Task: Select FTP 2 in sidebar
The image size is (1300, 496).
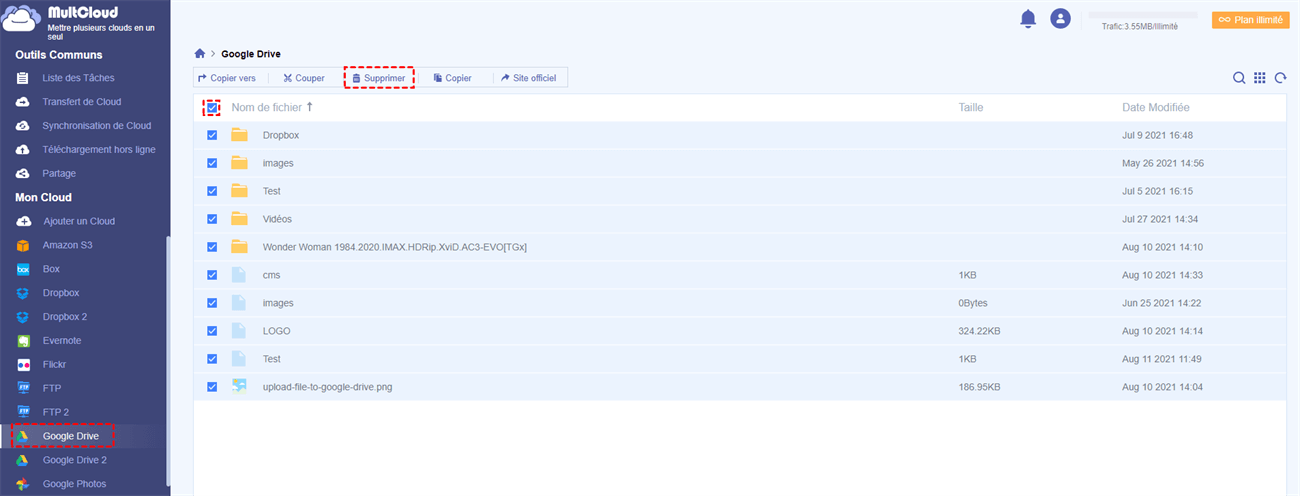Action: pyautogui.click(x=56, y=412)
